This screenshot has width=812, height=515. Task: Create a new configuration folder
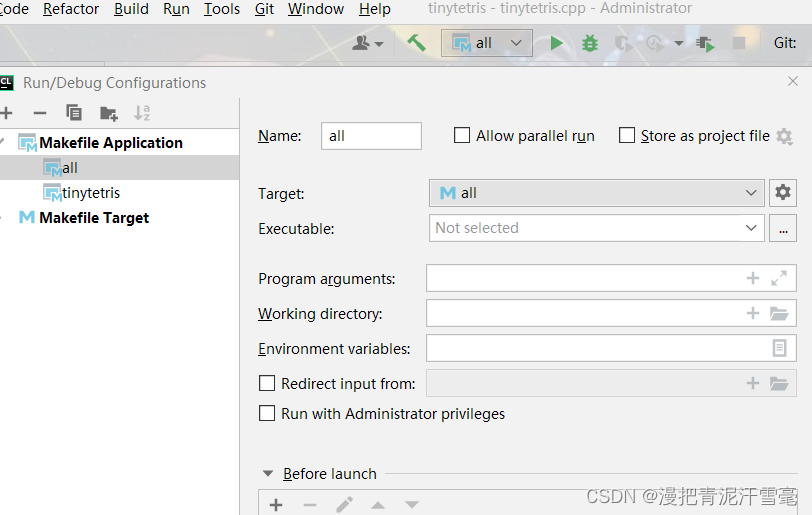pyautogui.click(x=108, y=113)
